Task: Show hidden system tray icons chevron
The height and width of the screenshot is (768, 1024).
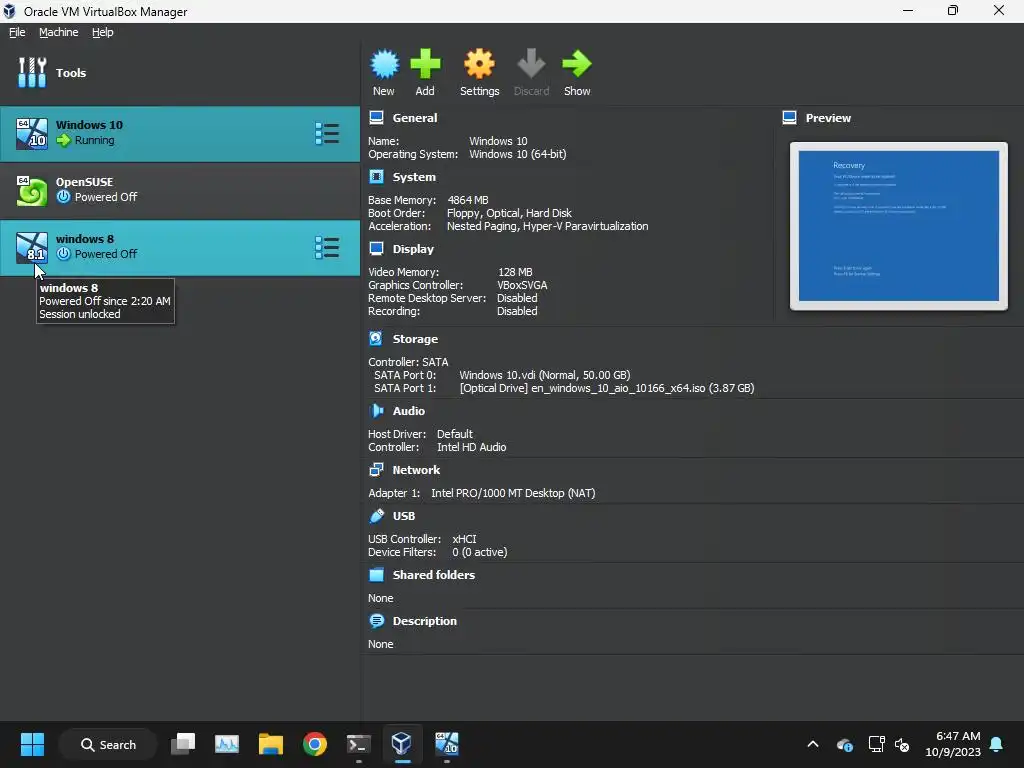Action: click(x=813, y=744)
